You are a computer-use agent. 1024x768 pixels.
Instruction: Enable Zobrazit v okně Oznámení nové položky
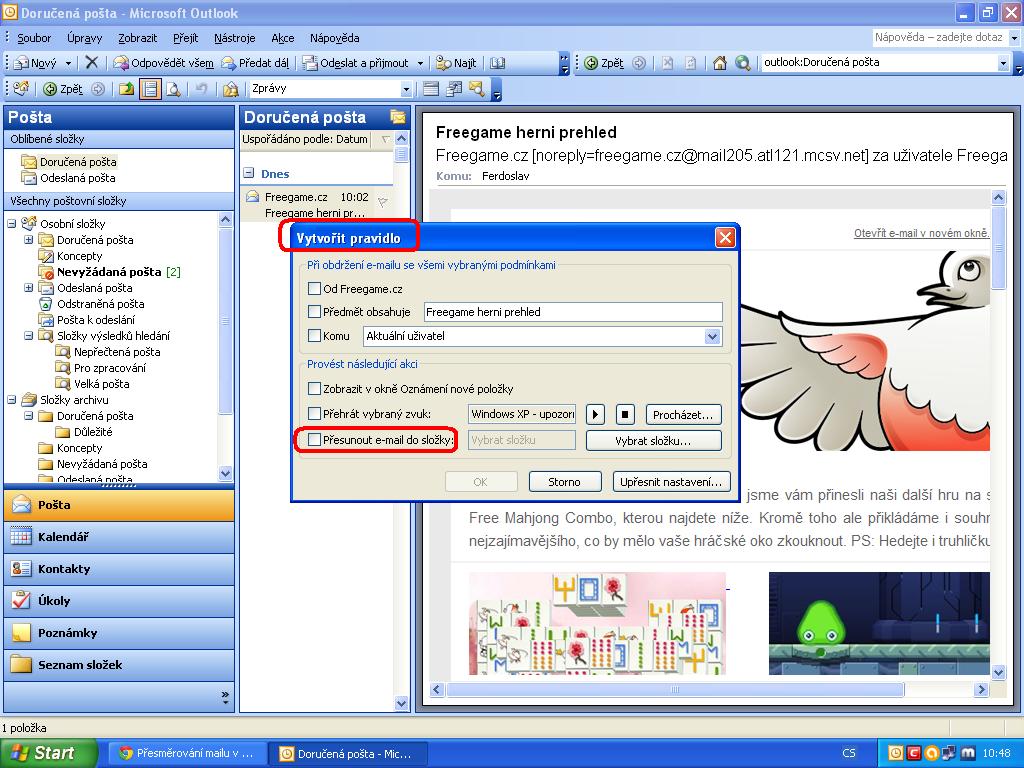coord(314,389)
